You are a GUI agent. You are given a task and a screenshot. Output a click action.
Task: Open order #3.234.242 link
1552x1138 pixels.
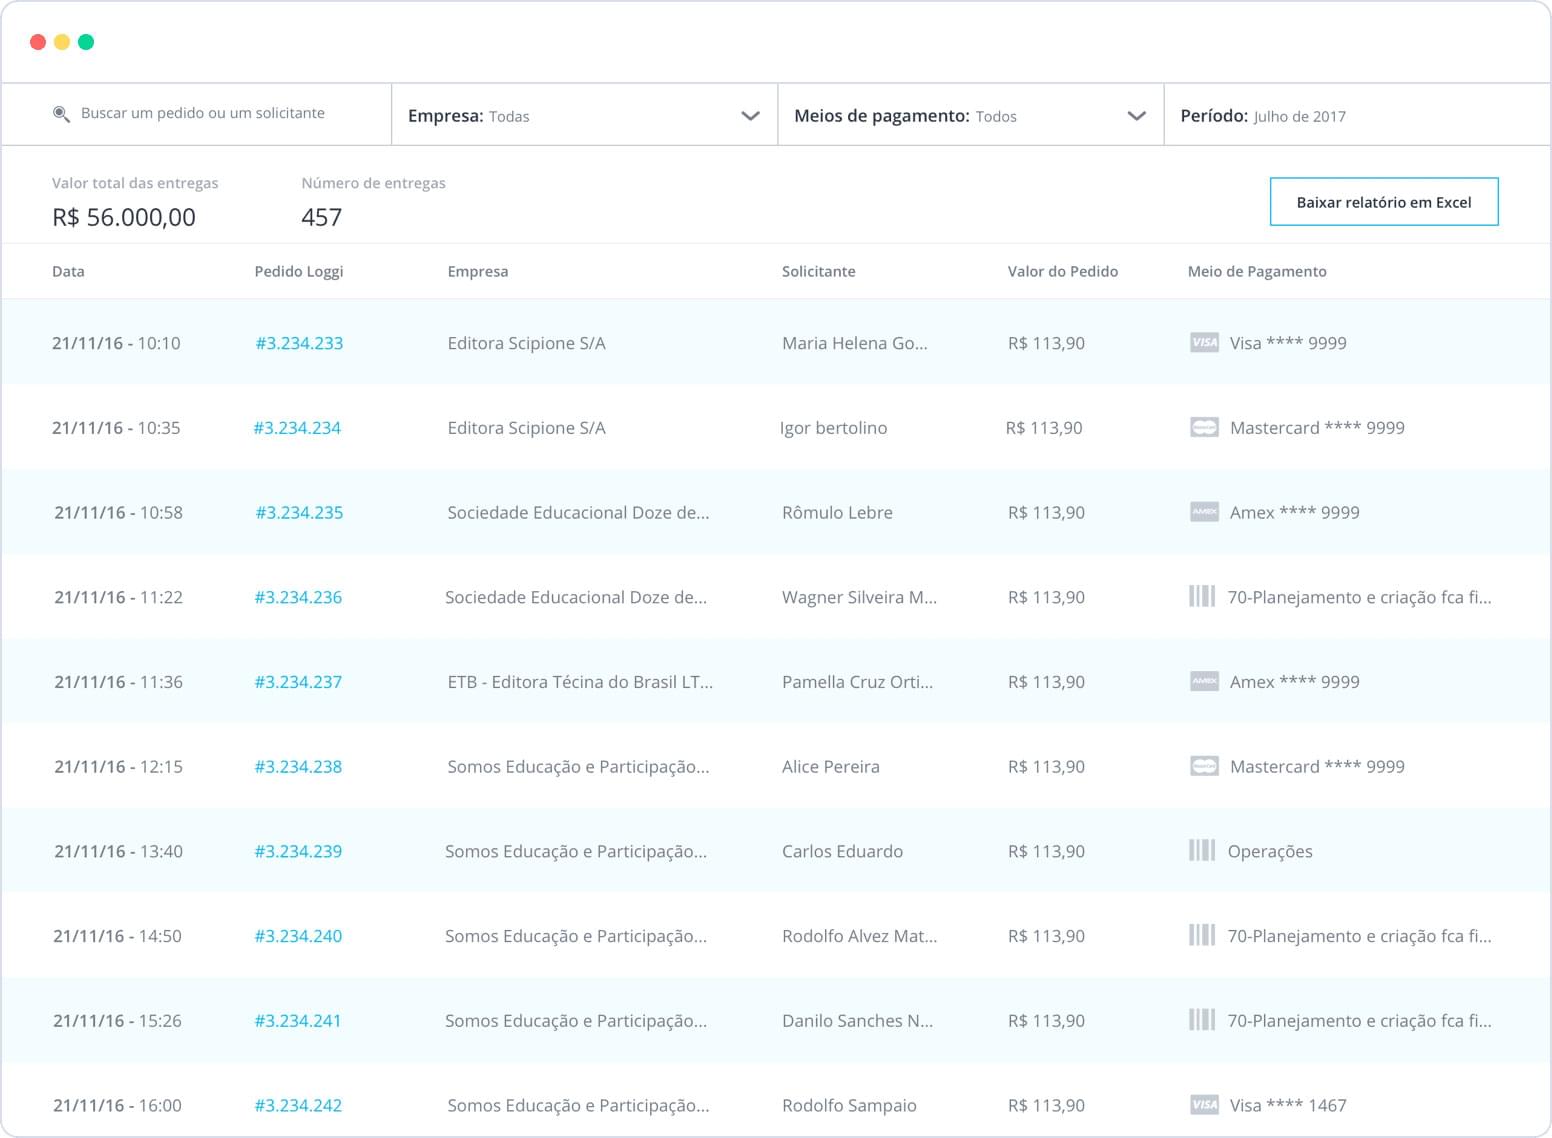pyautogui.click(x=298, y=1105)
